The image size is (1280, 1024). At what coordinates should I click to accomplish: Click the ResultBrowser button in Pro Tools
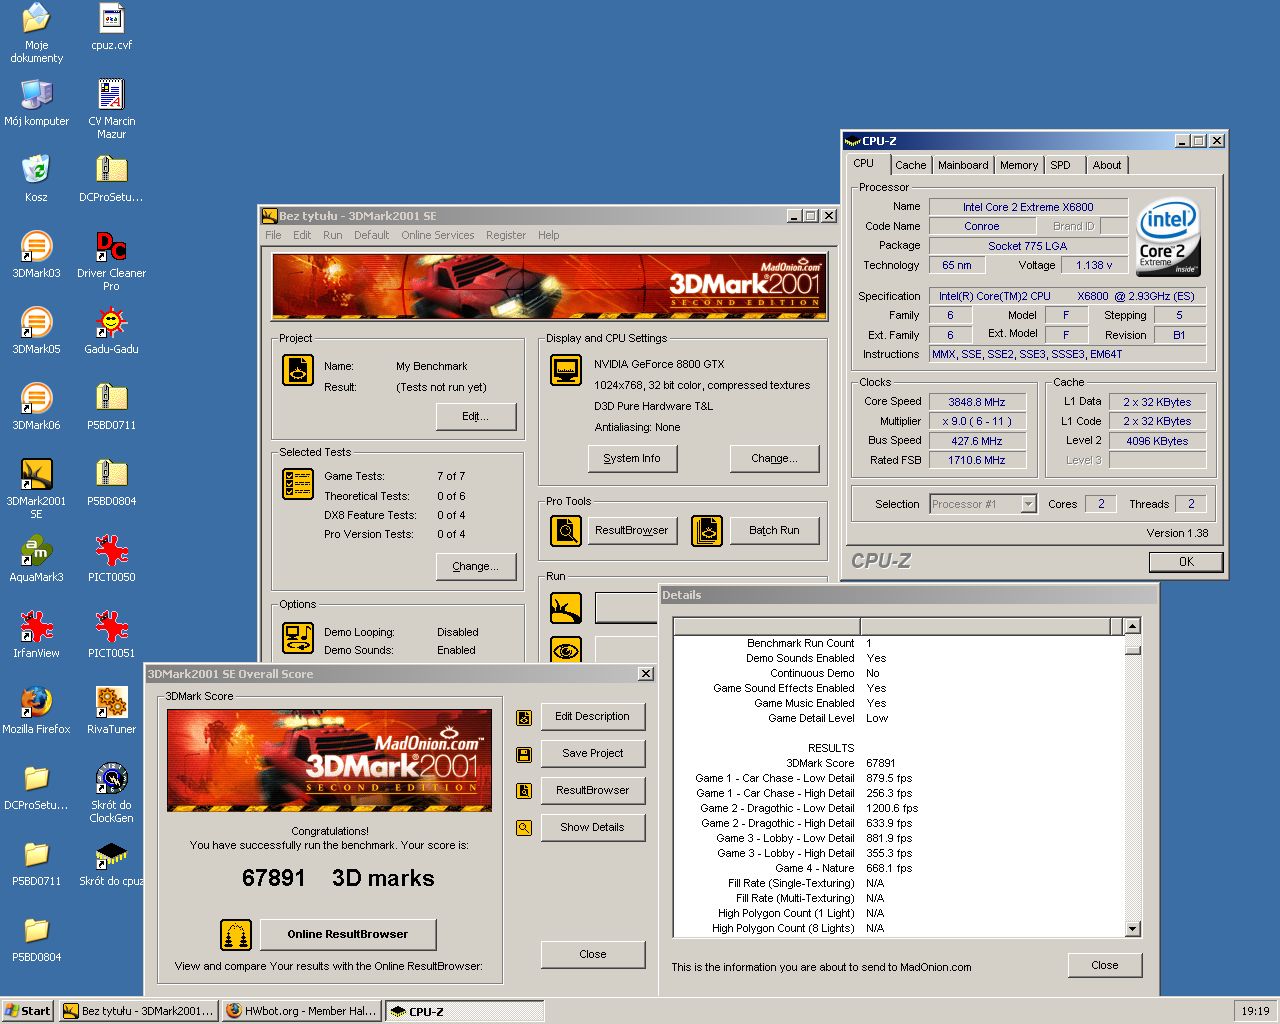click(632, 530)
